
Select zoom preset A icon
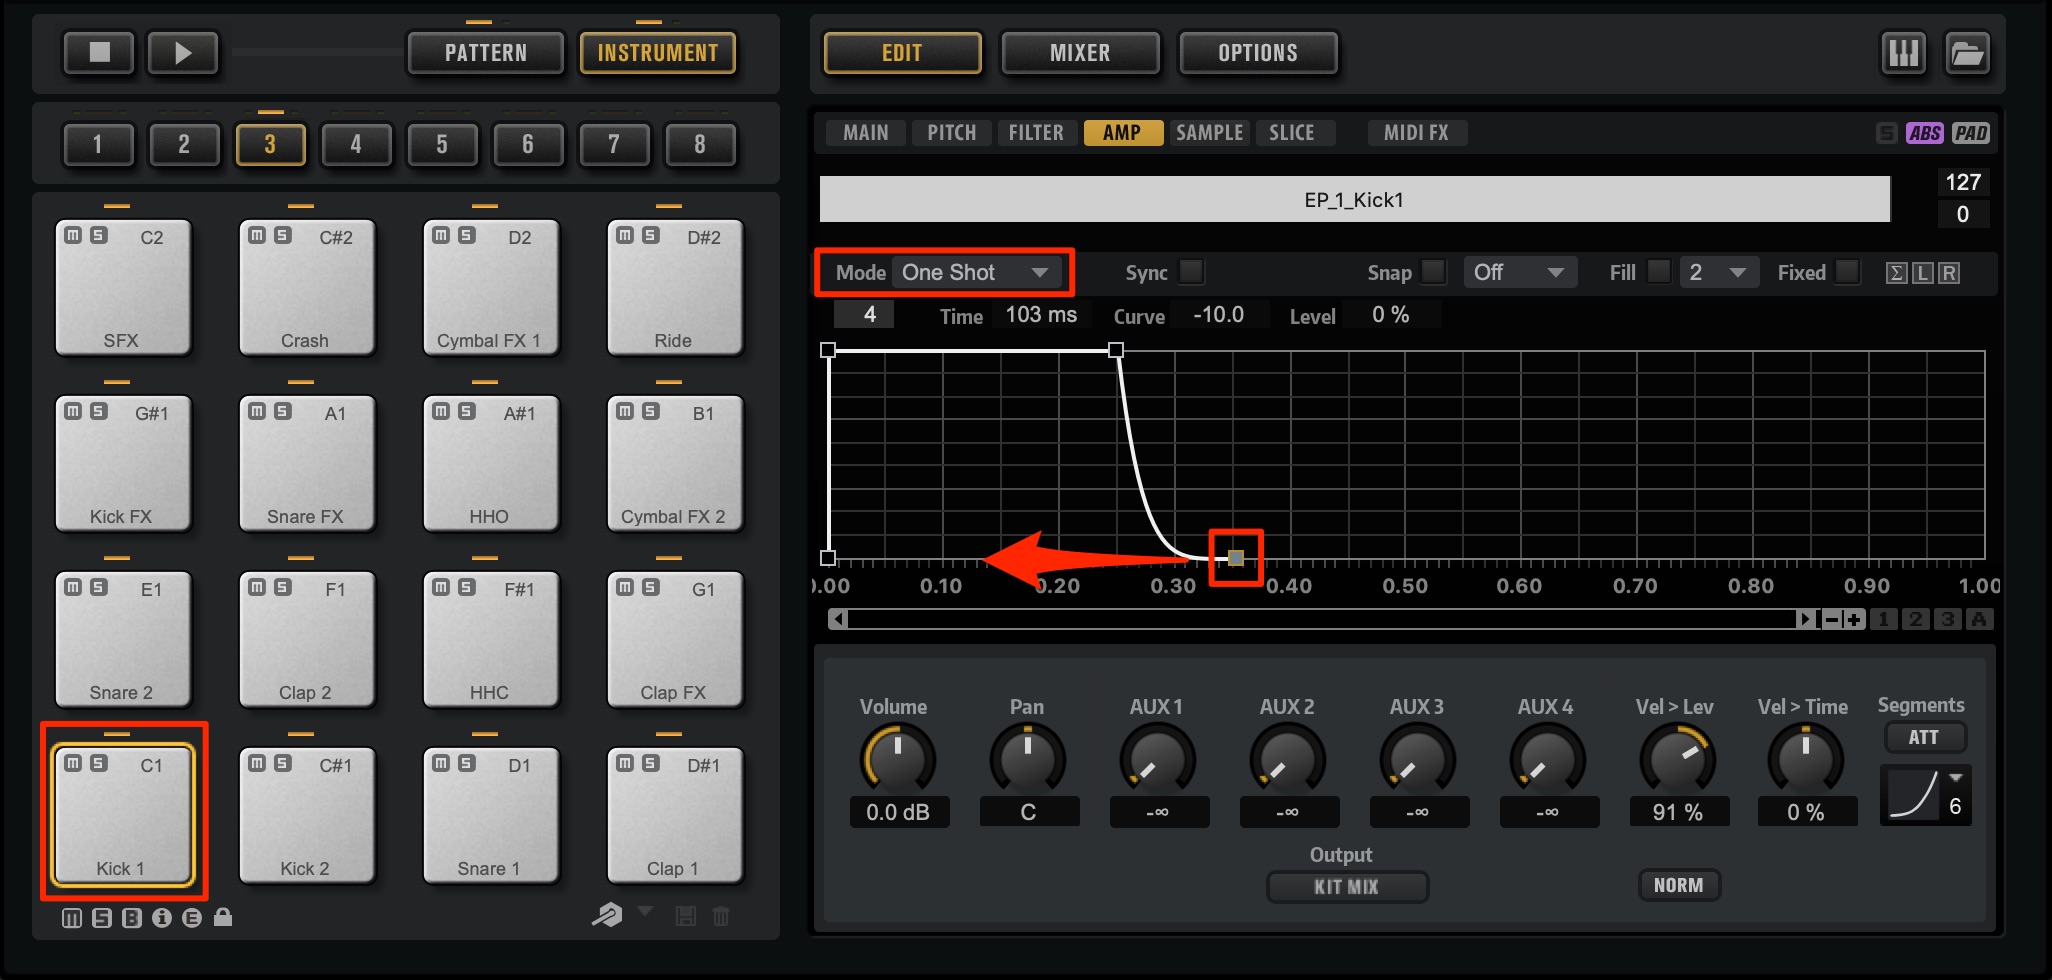pos(1979,620)
